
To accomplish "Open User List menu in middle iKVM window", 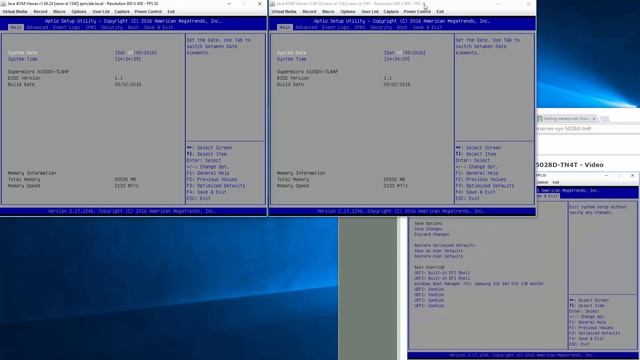I will [370, 11].
